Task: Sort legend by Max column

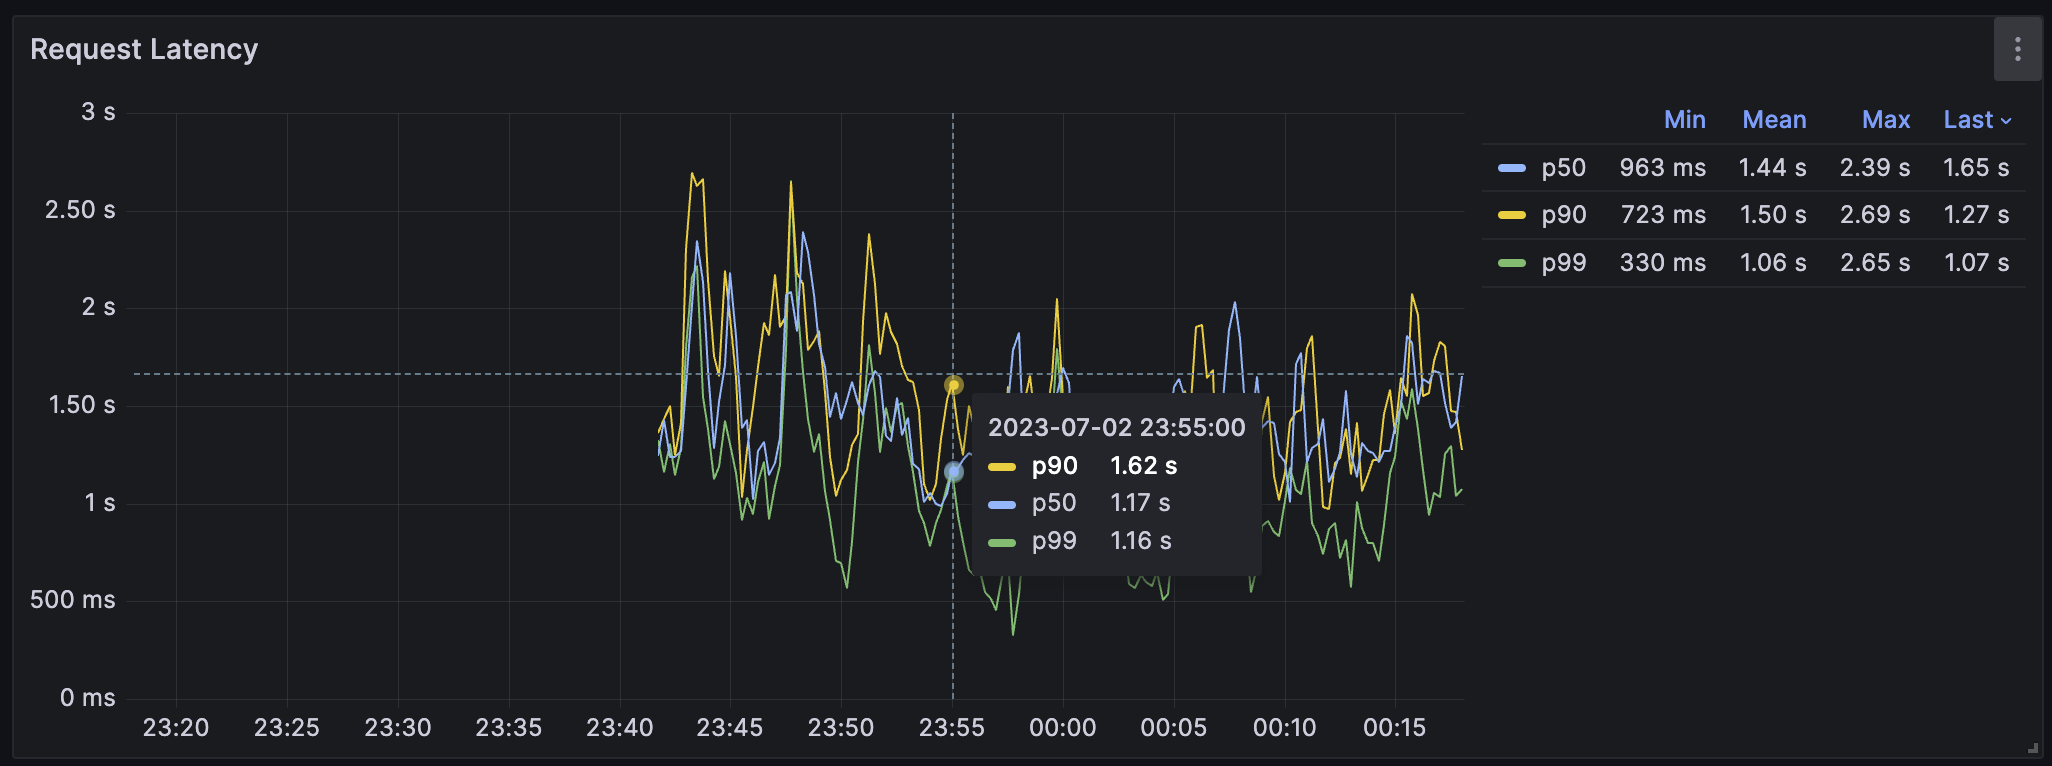Action: click(x=1886, y=120)
